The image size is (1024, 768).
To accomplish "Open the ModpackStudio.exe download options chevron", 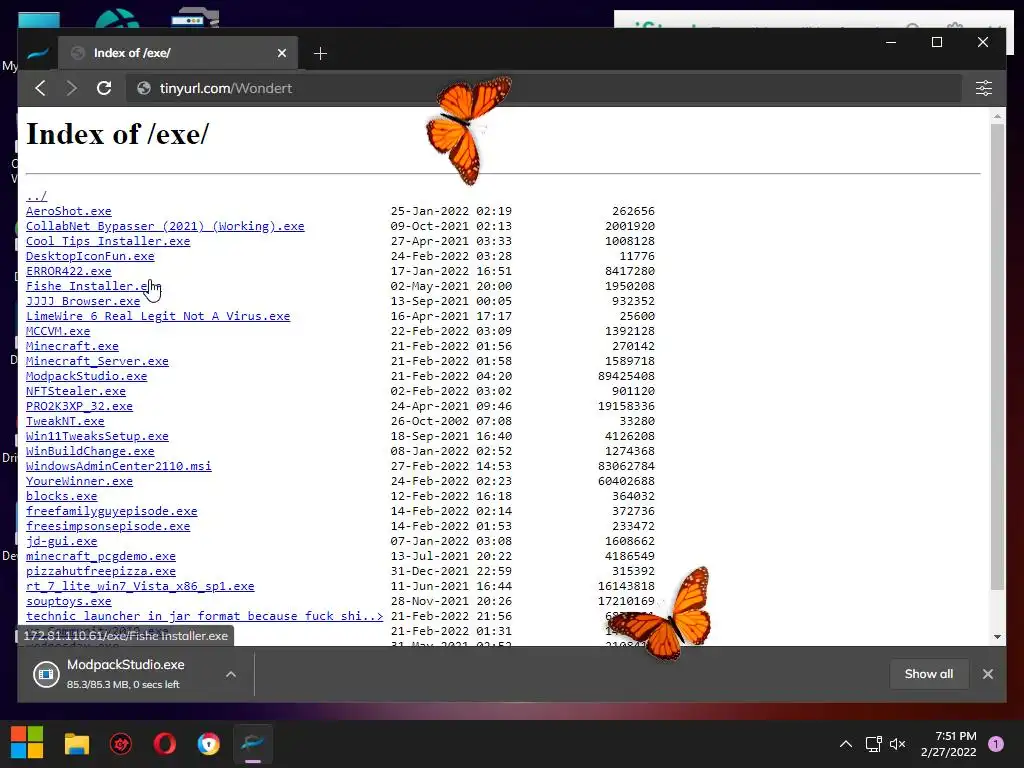I will (x=231, y=674).
